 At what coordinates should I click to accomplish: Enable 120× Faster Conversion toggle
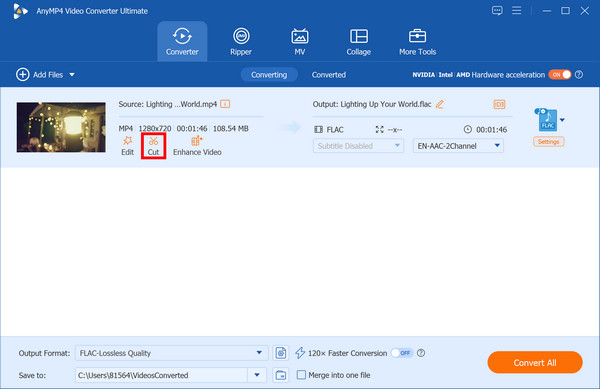402,353
